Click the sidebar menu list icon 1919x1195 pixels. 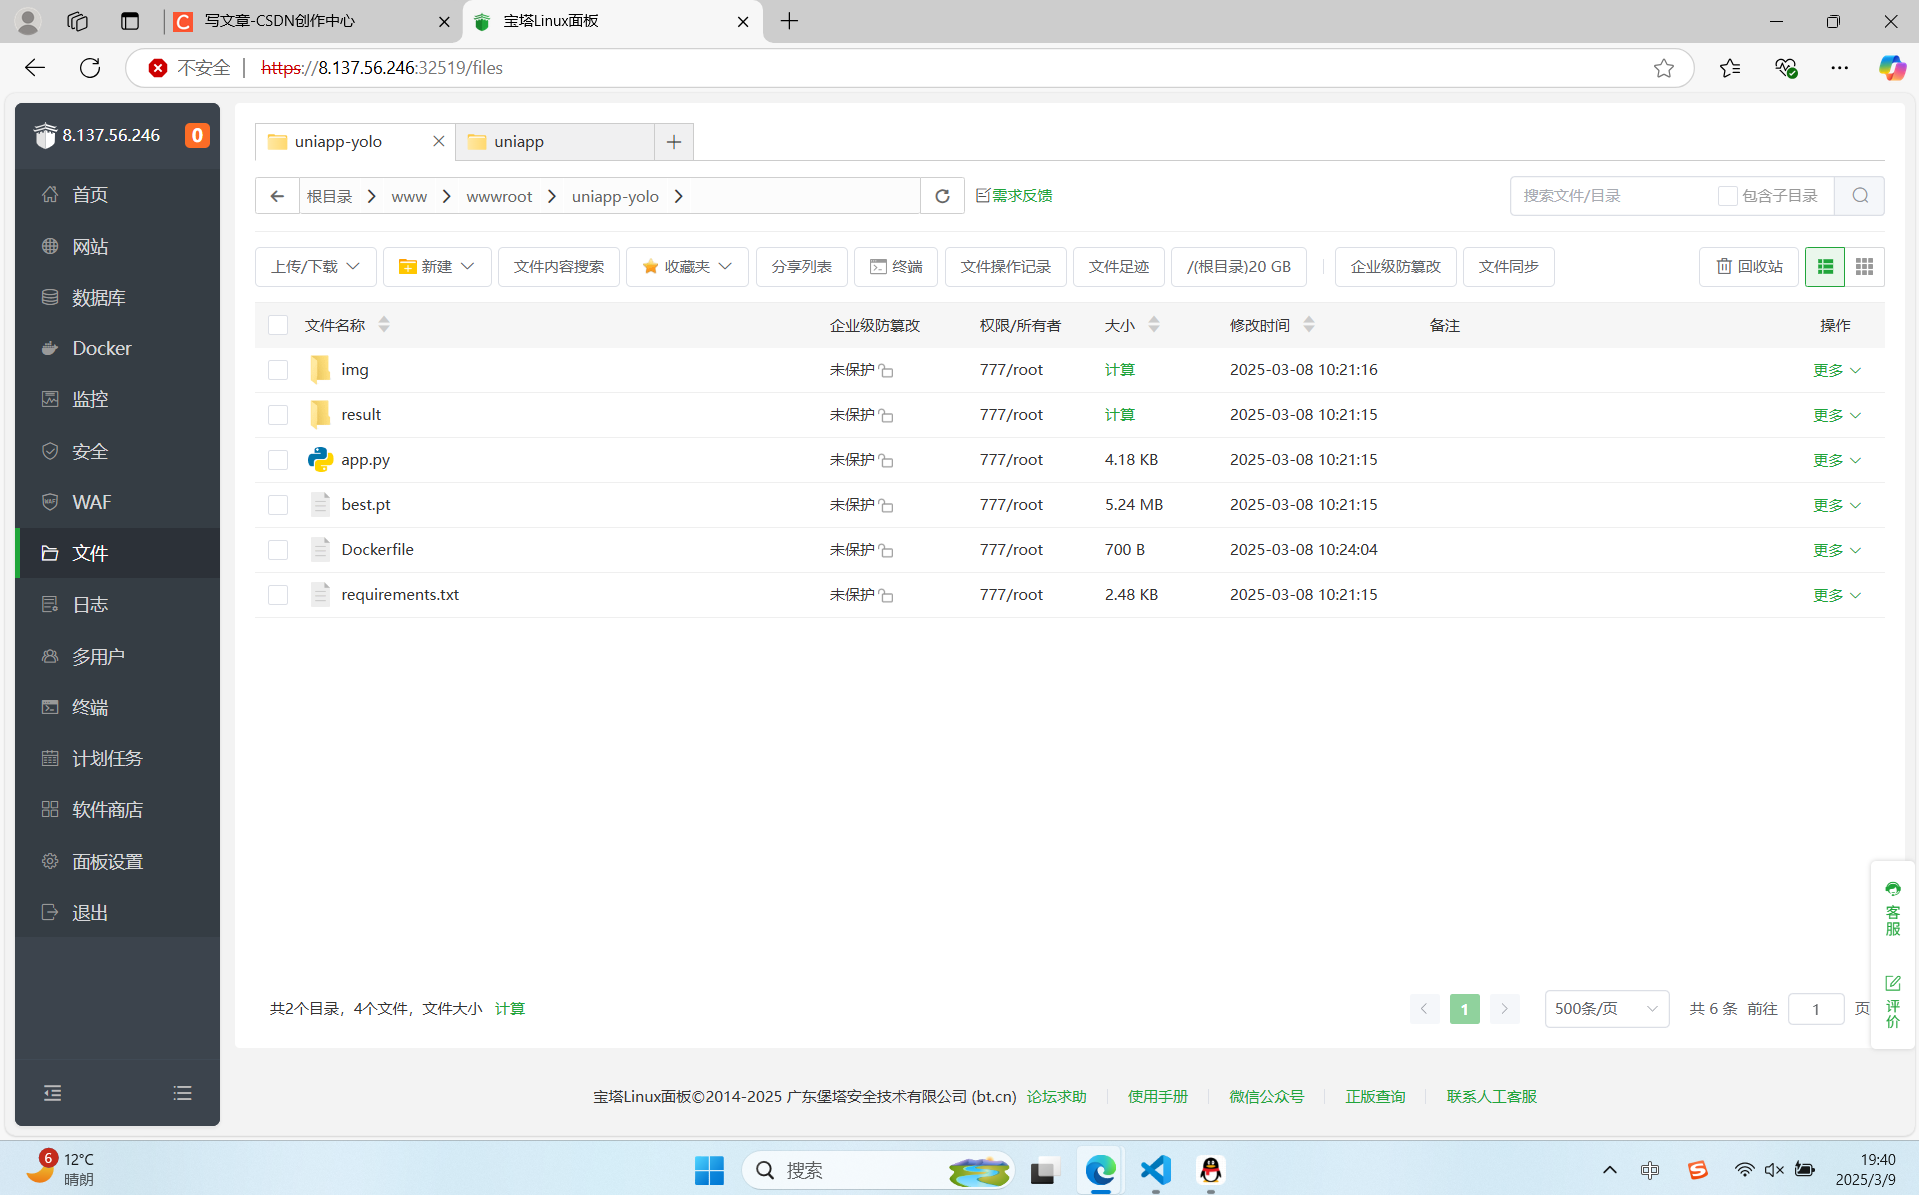[182, 1093]
